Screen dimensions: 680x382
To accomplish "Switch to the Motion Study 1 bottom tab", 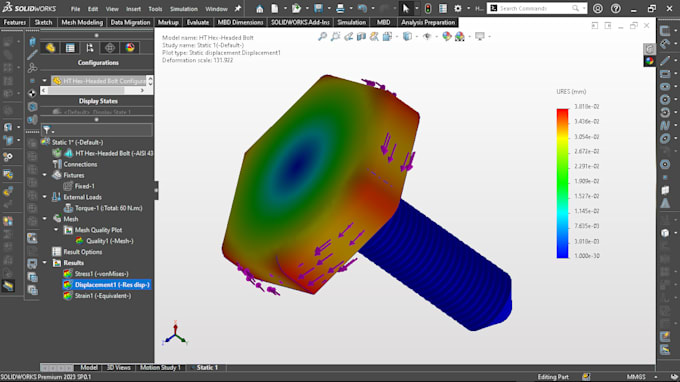I will coord(160,368).
